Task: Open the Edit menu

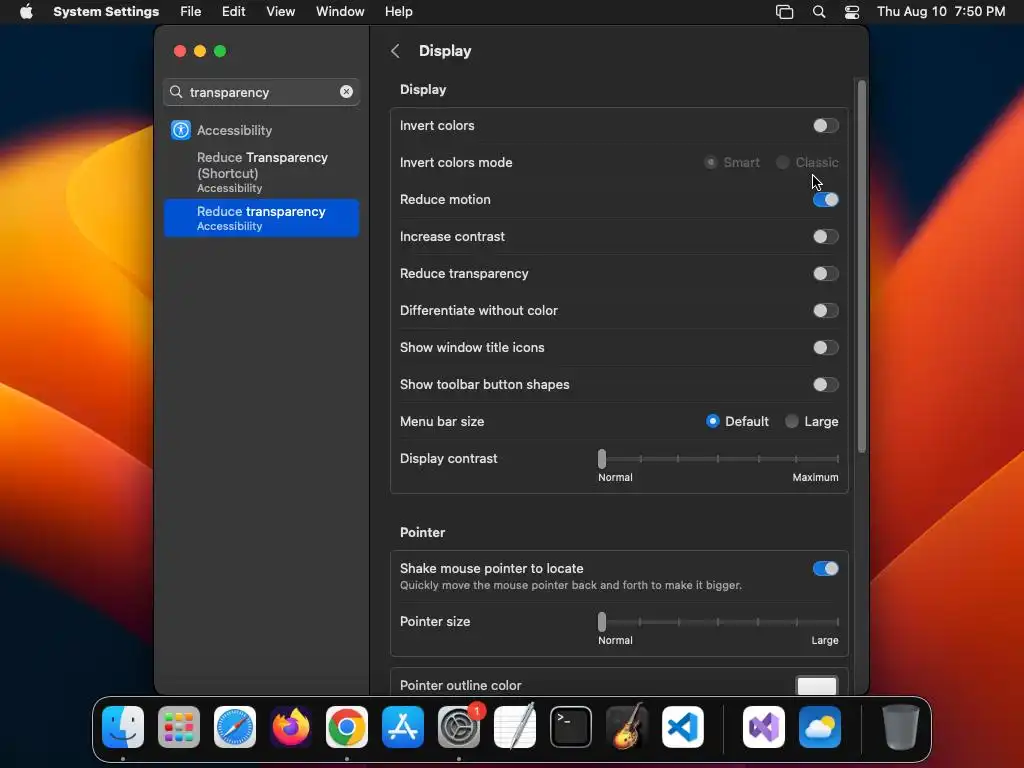Action: (x=233, y=12)
